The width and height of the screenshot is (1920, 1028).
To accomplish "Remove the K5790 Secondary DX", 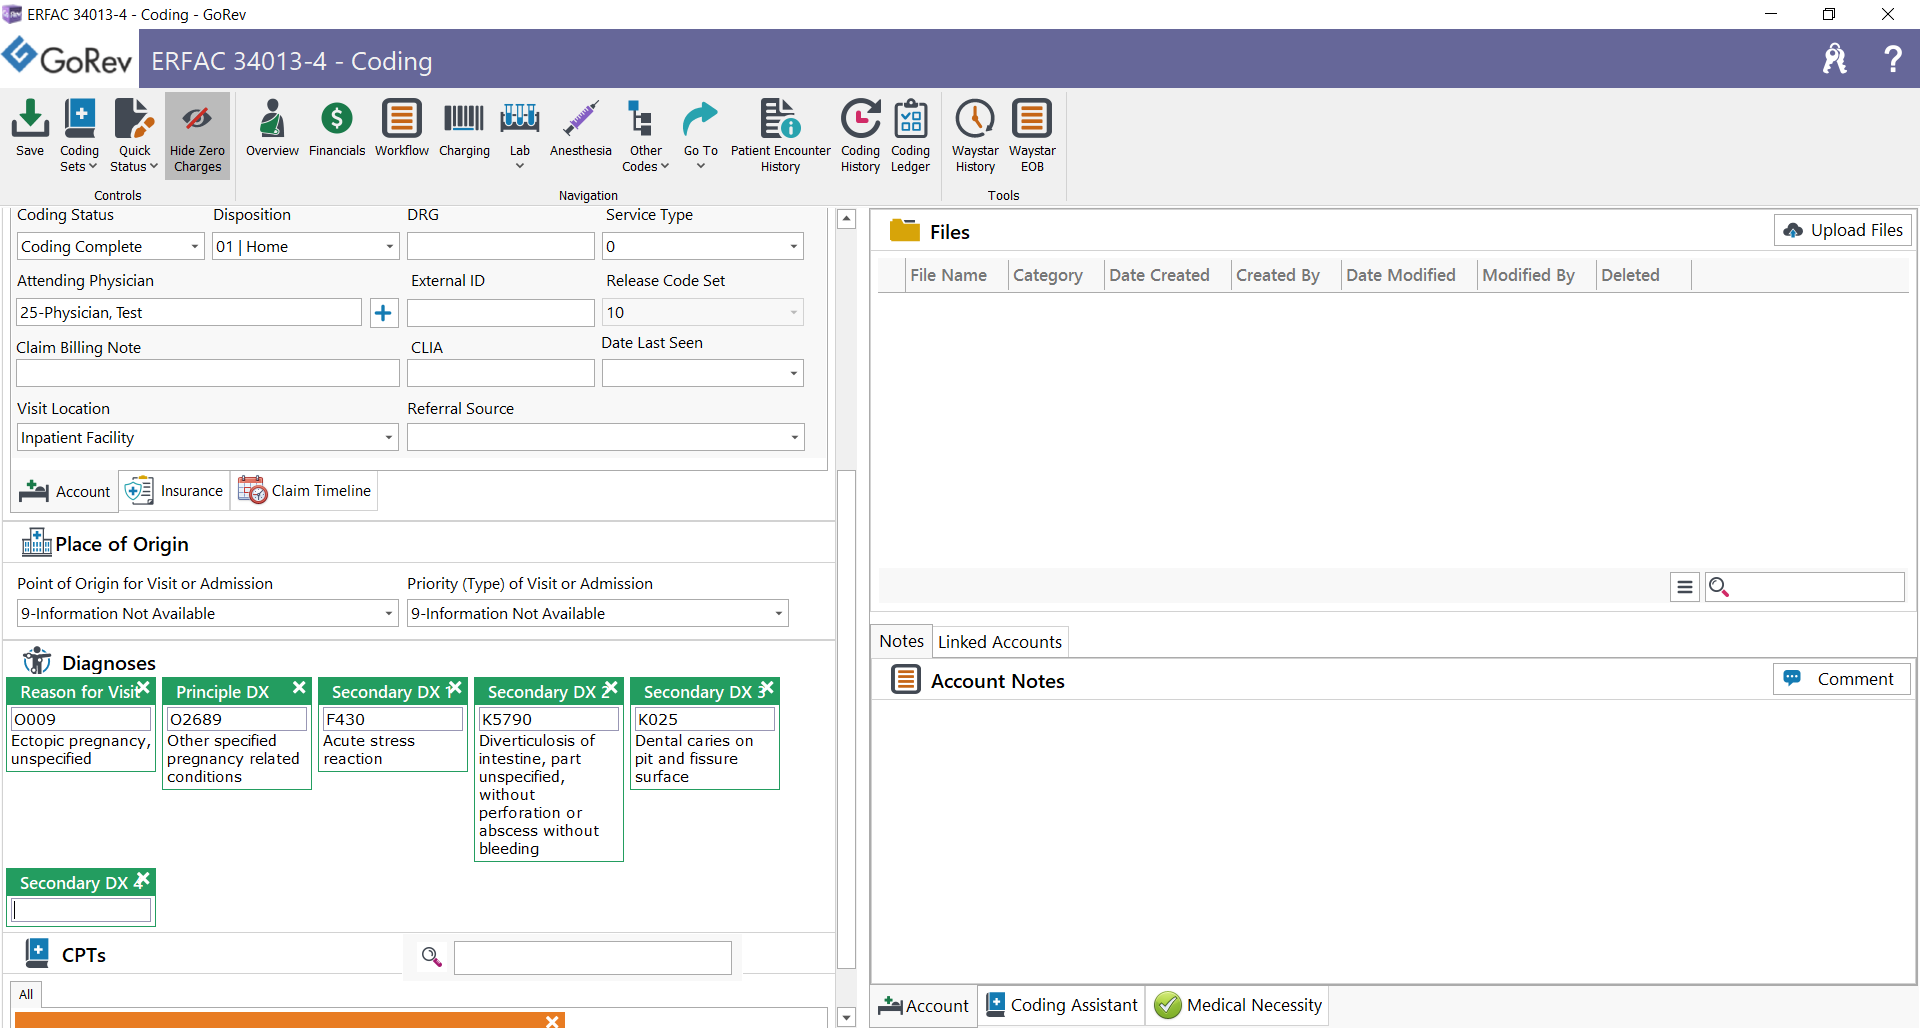I will 611,688.
